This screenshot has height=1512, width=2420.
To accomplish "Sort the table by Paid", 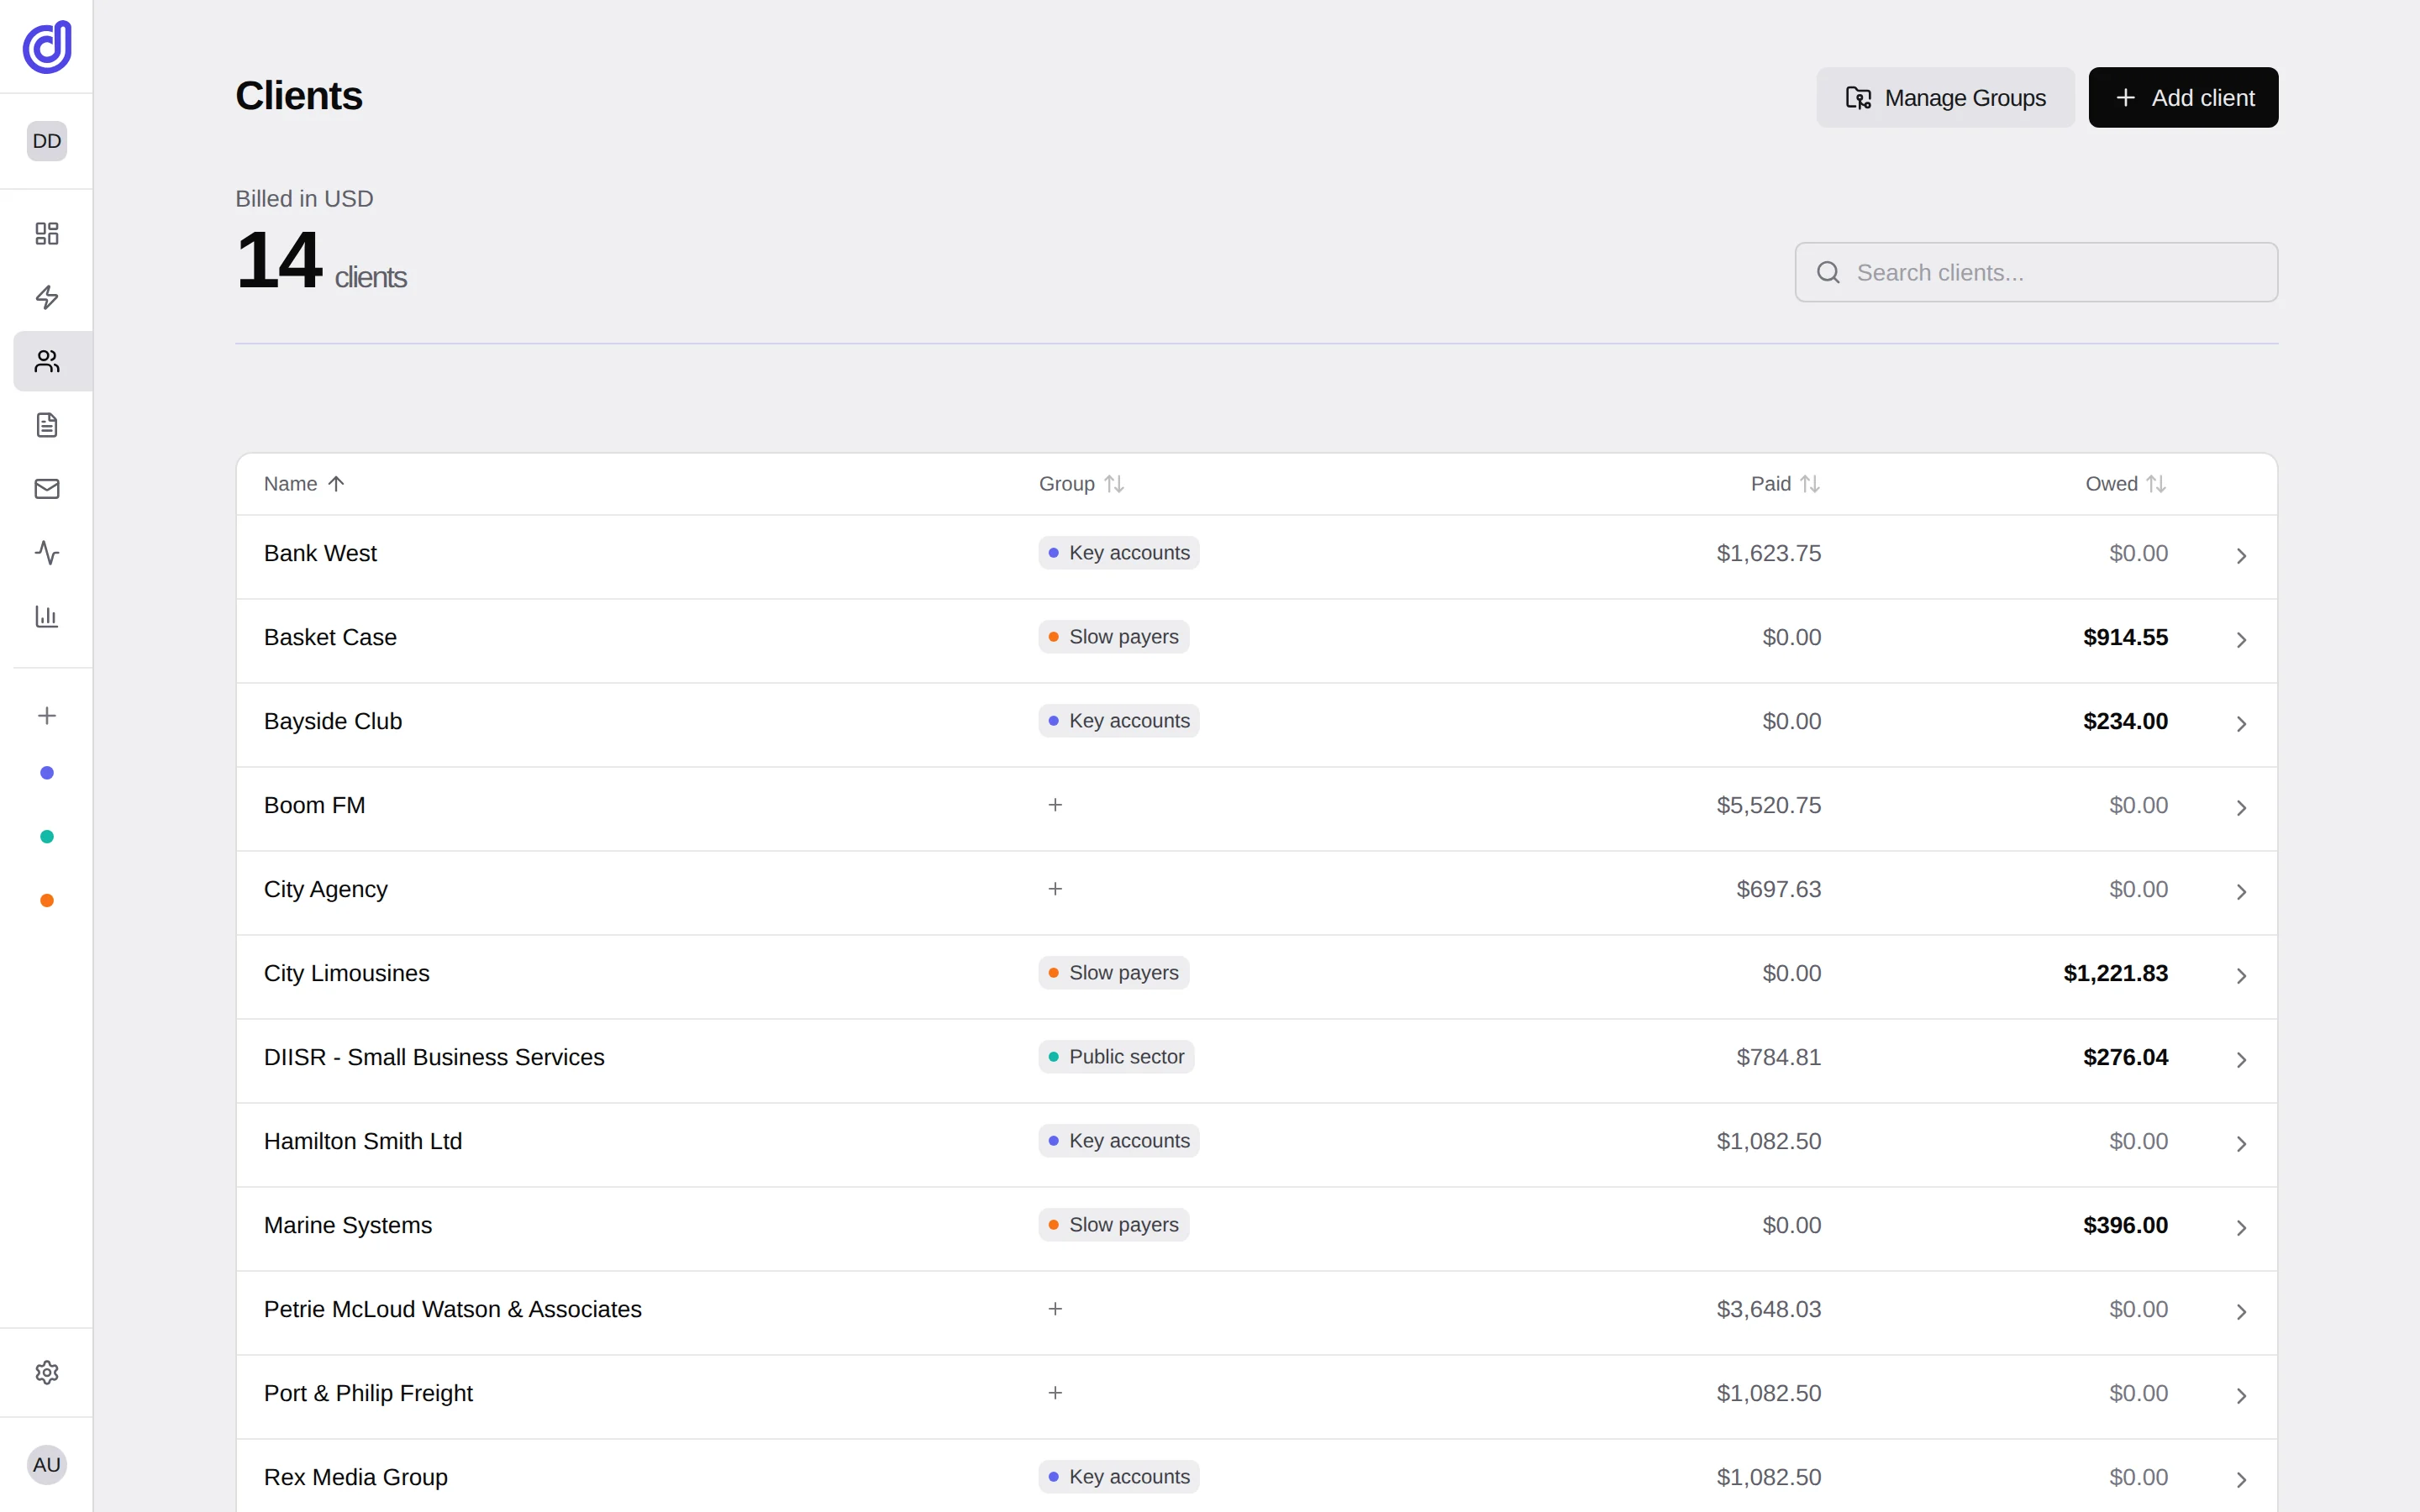I will coord(1785,484).
